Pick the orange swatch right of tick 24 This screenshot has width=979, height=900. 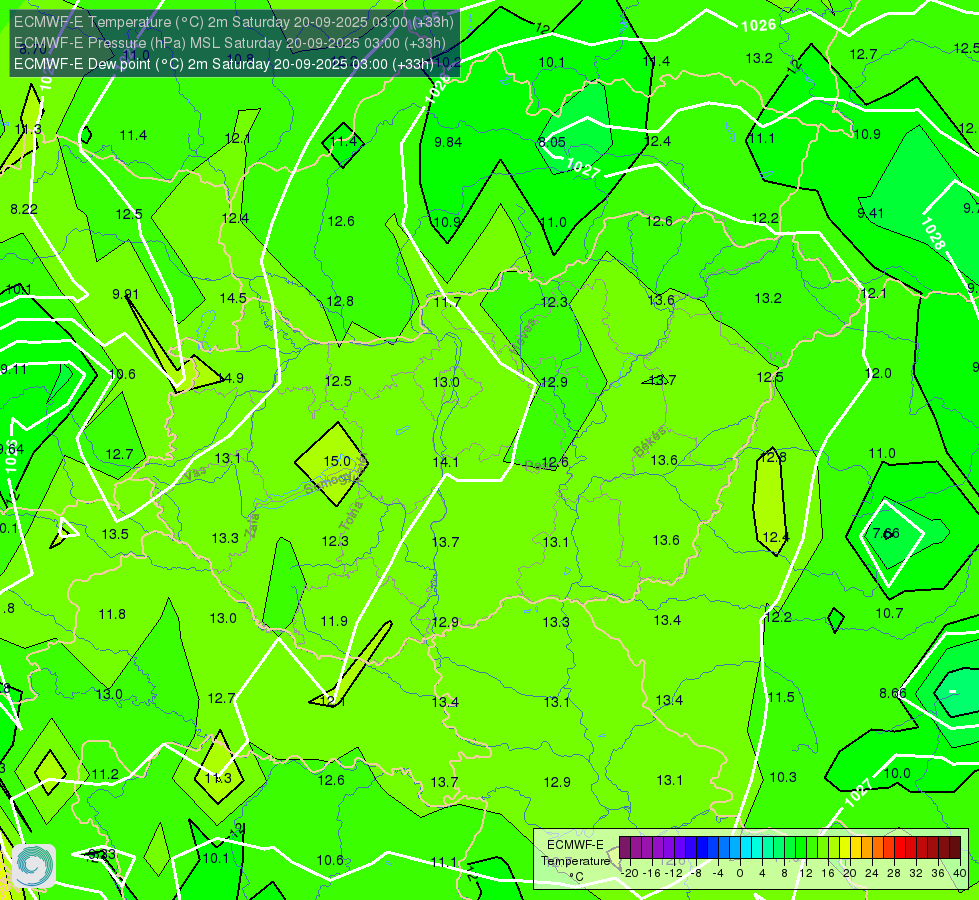pyautogui.click(x=877, y=848)
